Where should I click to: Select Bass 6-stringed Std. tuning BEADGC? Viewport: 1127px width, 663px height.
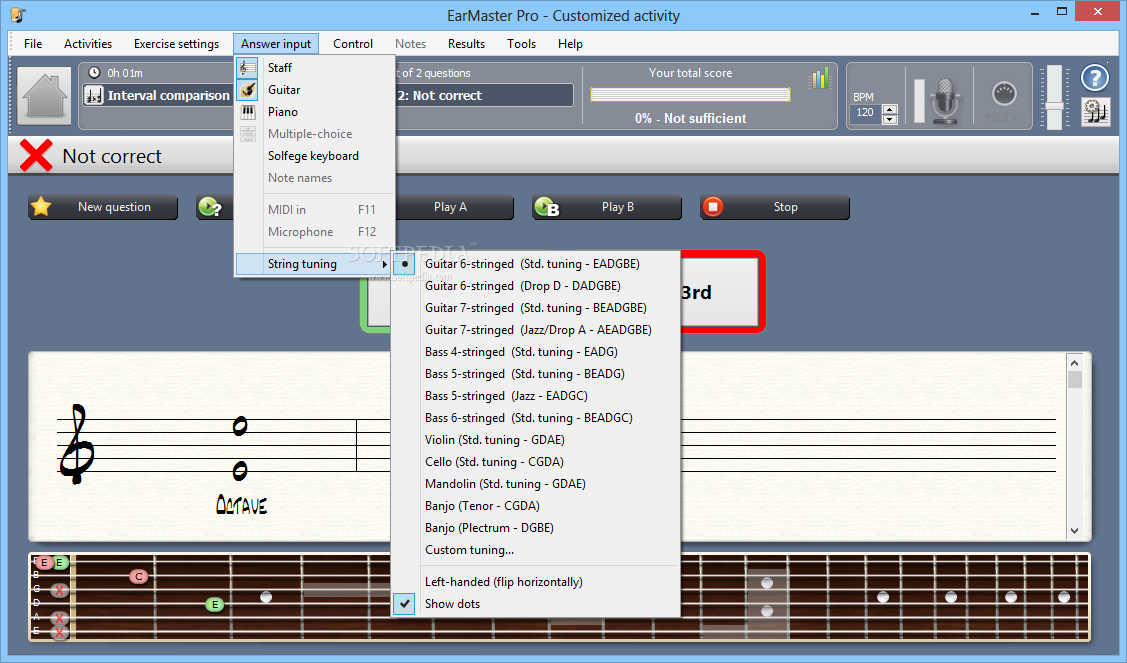point(535,418)
